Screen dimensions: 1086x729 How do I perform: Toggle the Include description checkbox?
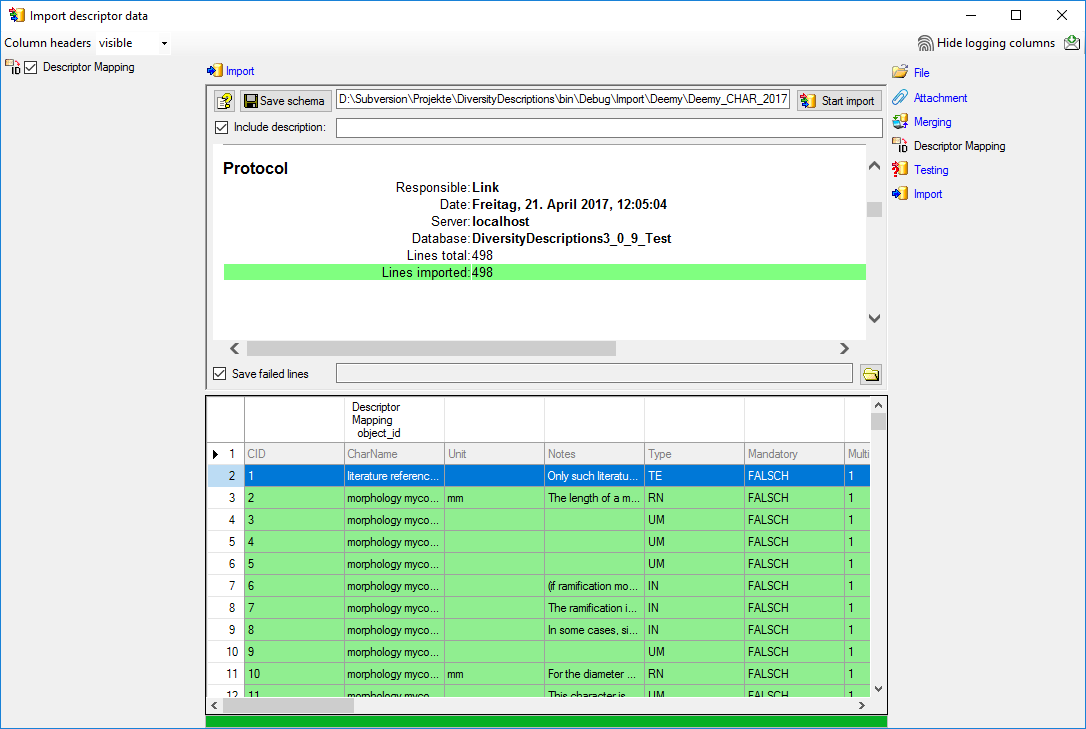222,128
